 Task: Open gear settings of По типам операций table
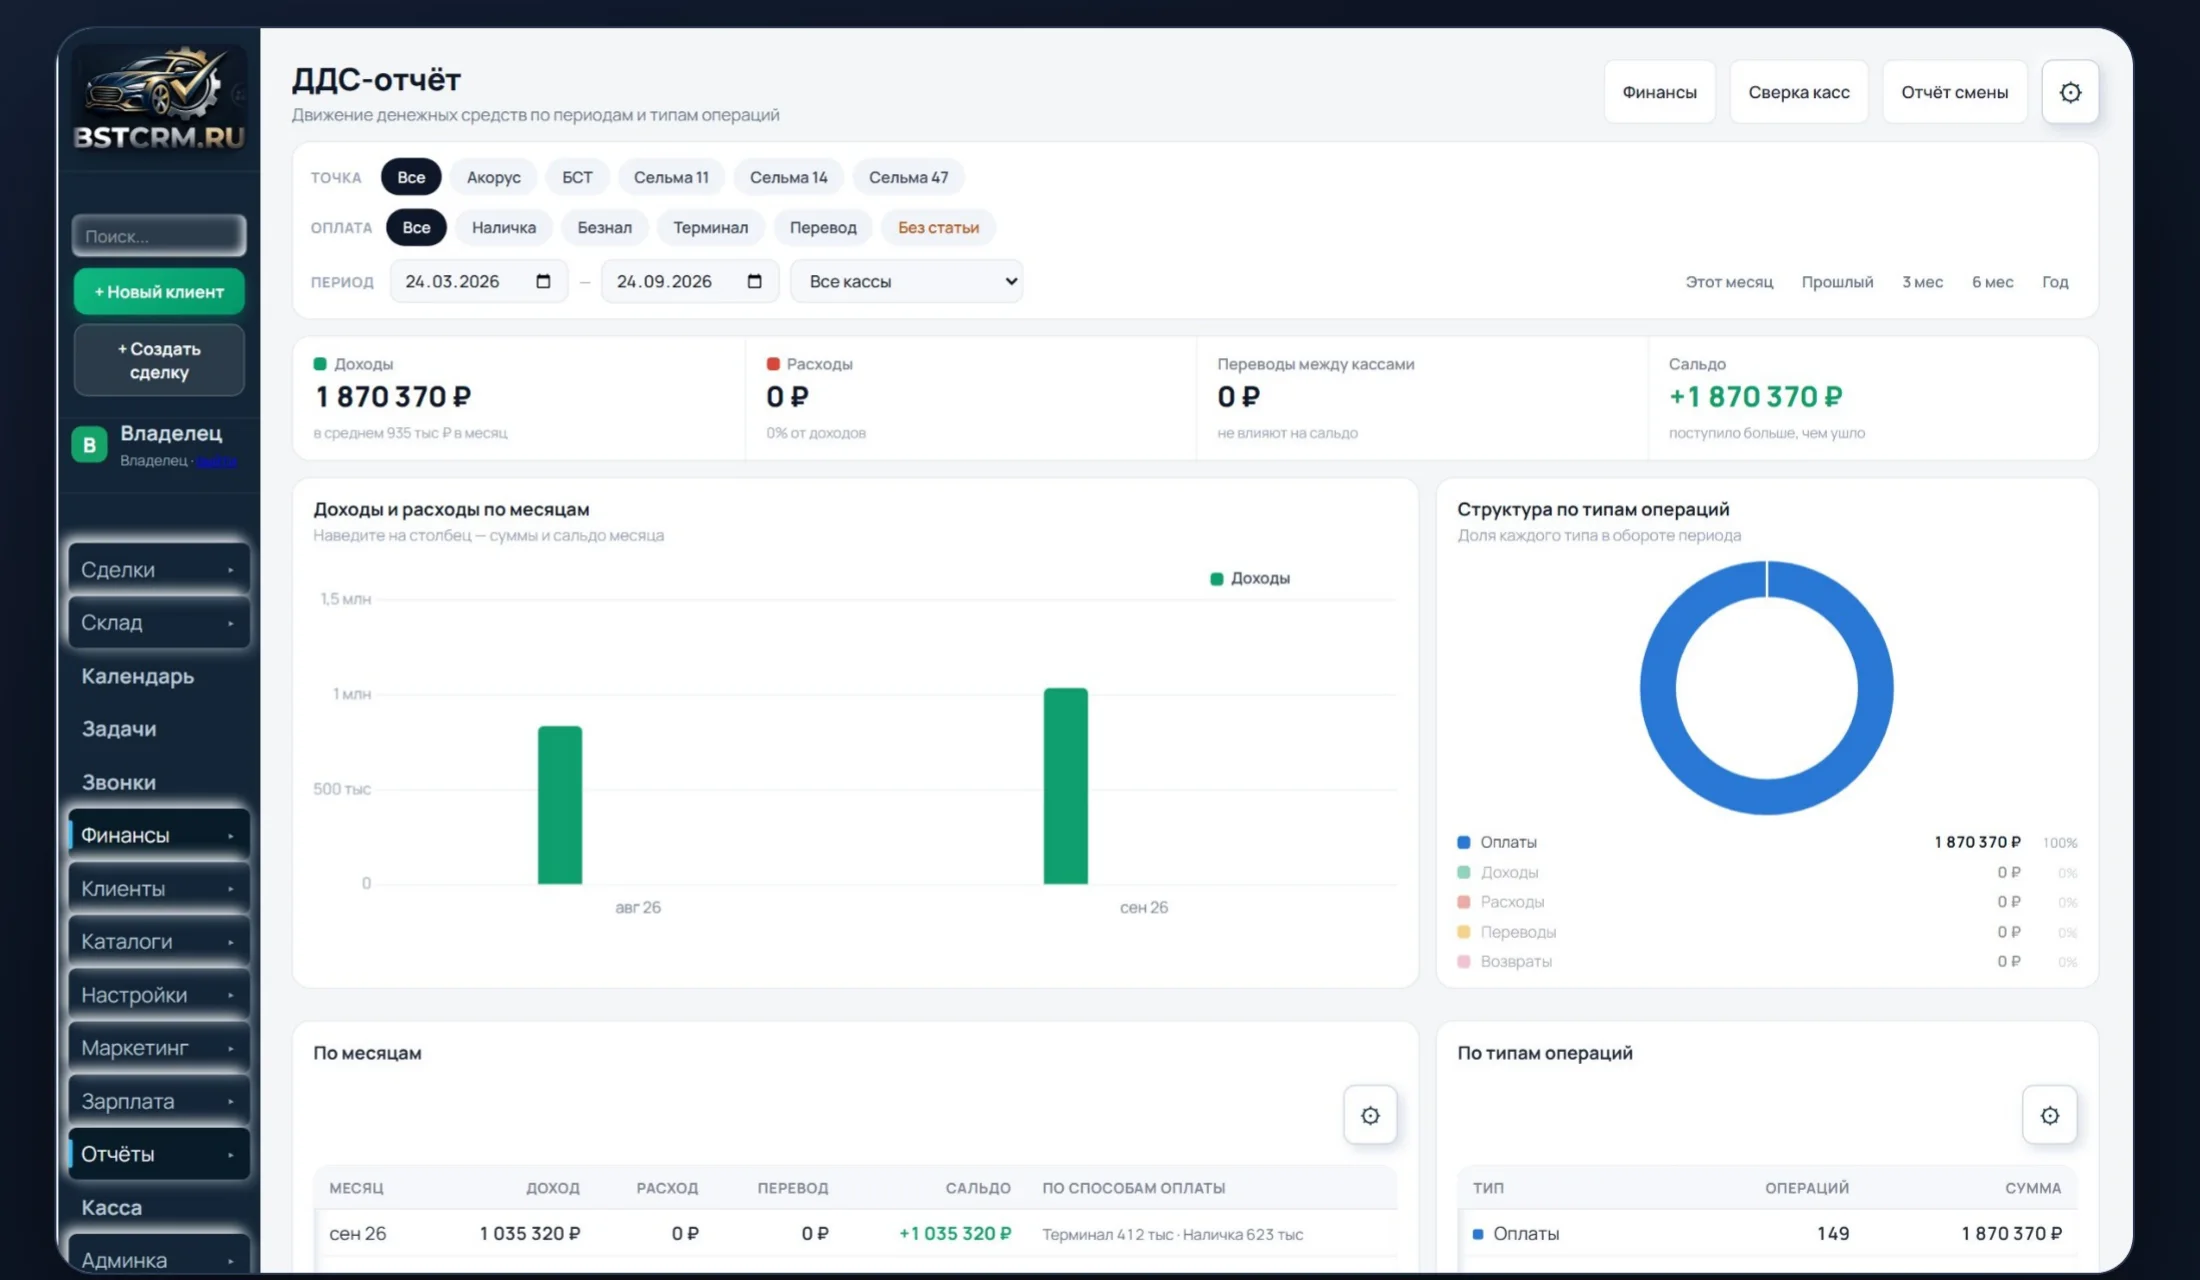2049,1115
